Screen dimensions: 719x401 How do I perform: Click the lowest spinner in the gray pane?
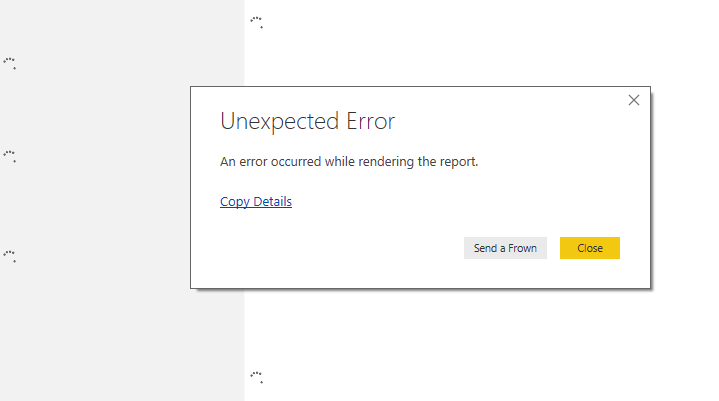click(x=10, y=256)
